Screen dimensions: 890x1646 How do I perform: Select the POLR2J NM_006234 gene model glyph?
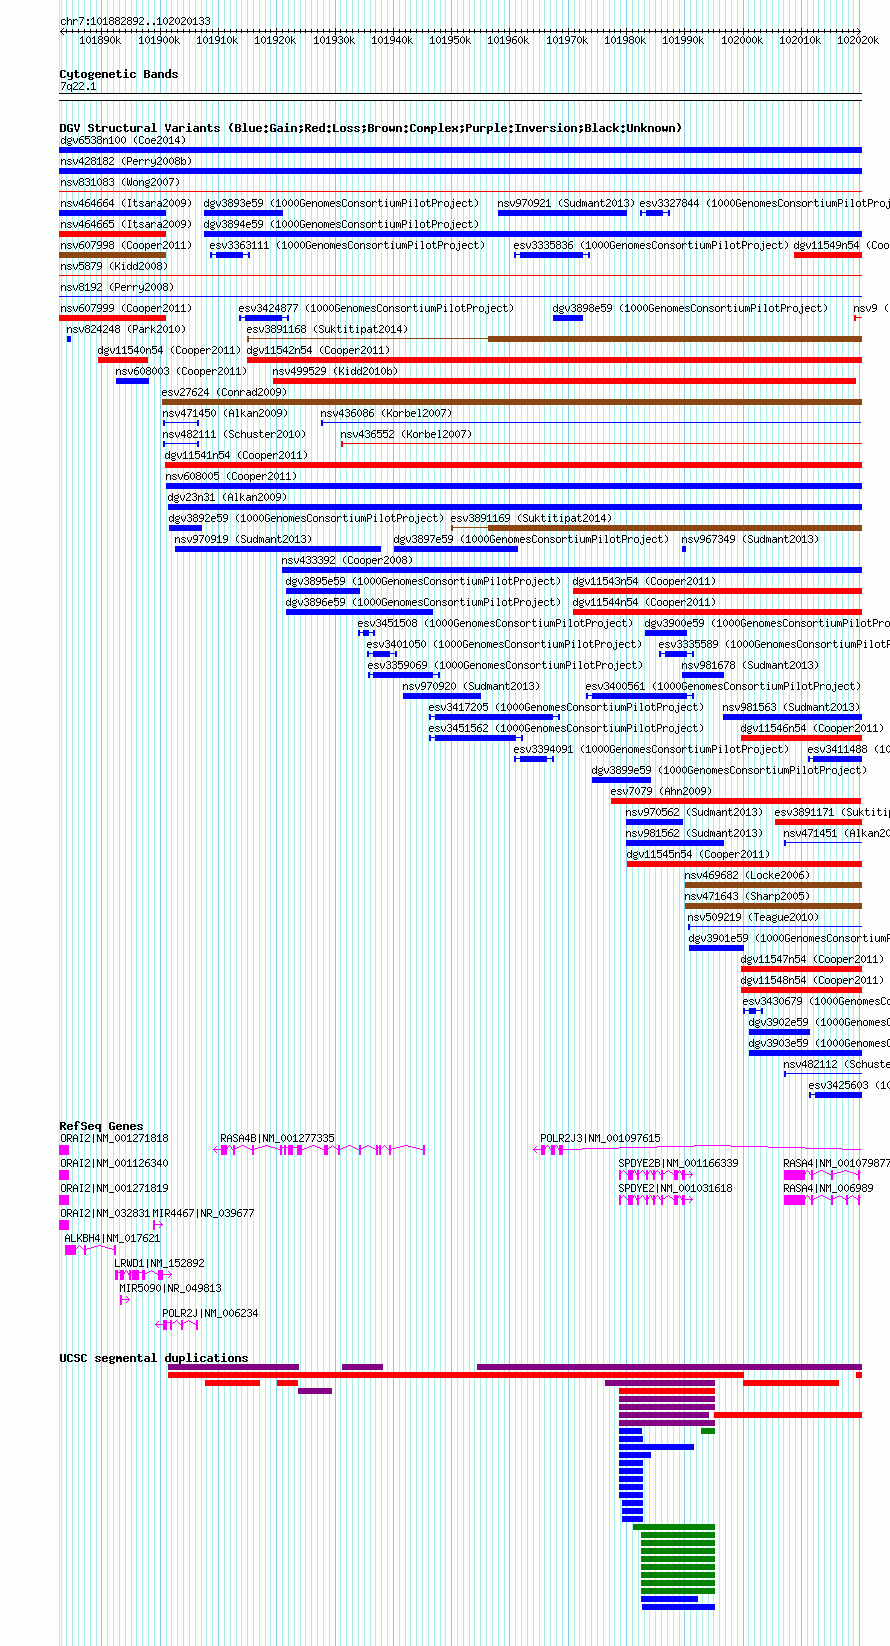(x=177, y=1325)
